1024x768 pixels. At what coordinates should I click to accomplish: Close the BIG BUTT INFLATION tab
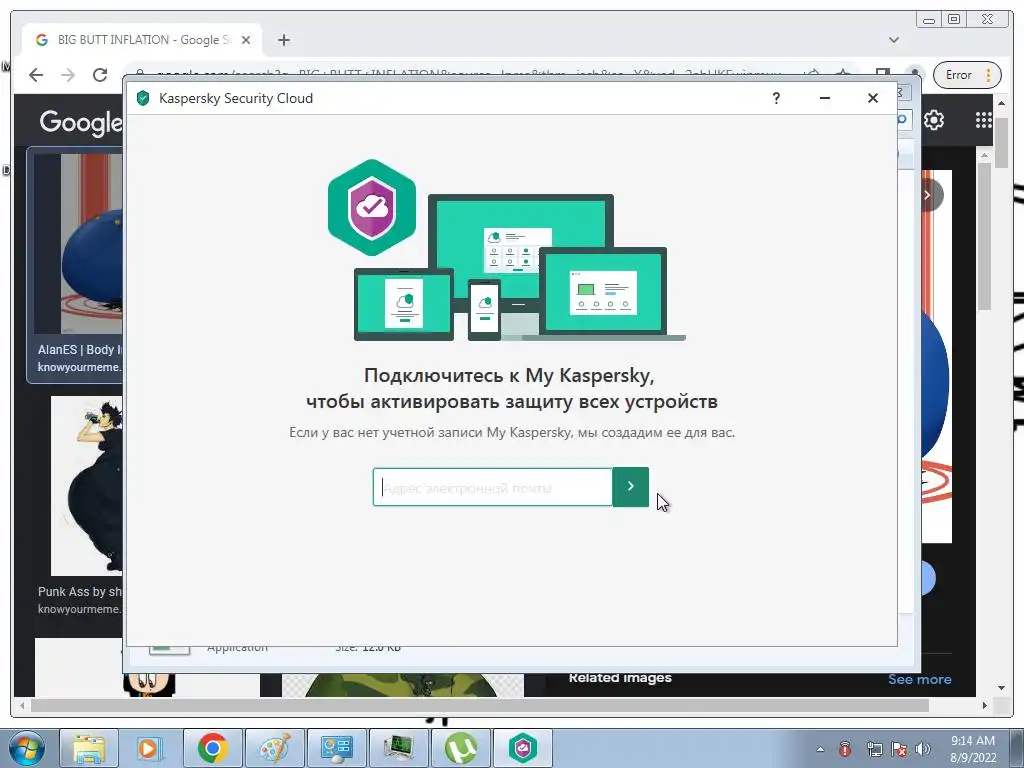click(x=246, y=40)
